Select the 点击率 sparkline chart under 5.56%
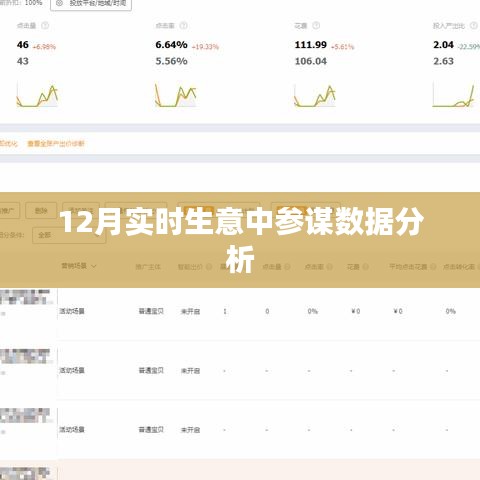The image size is (480, 480). point(176,95)
